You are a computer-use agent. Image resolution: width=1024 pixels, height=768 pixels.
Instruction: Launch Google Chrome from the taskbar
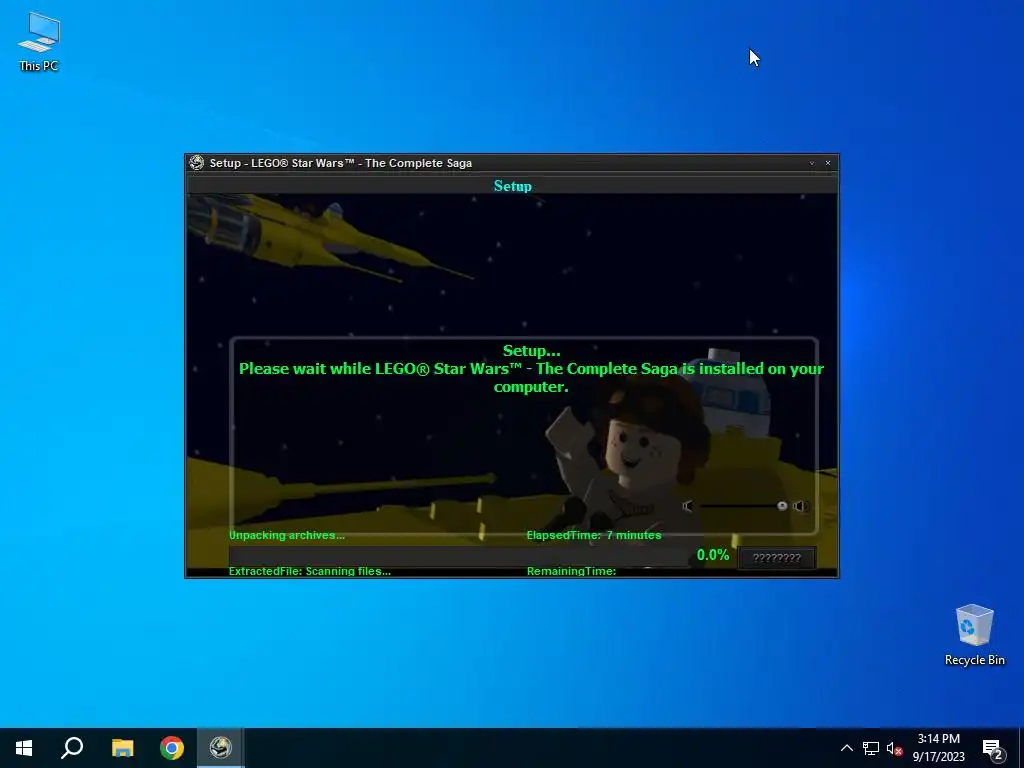tap(172, 748)
